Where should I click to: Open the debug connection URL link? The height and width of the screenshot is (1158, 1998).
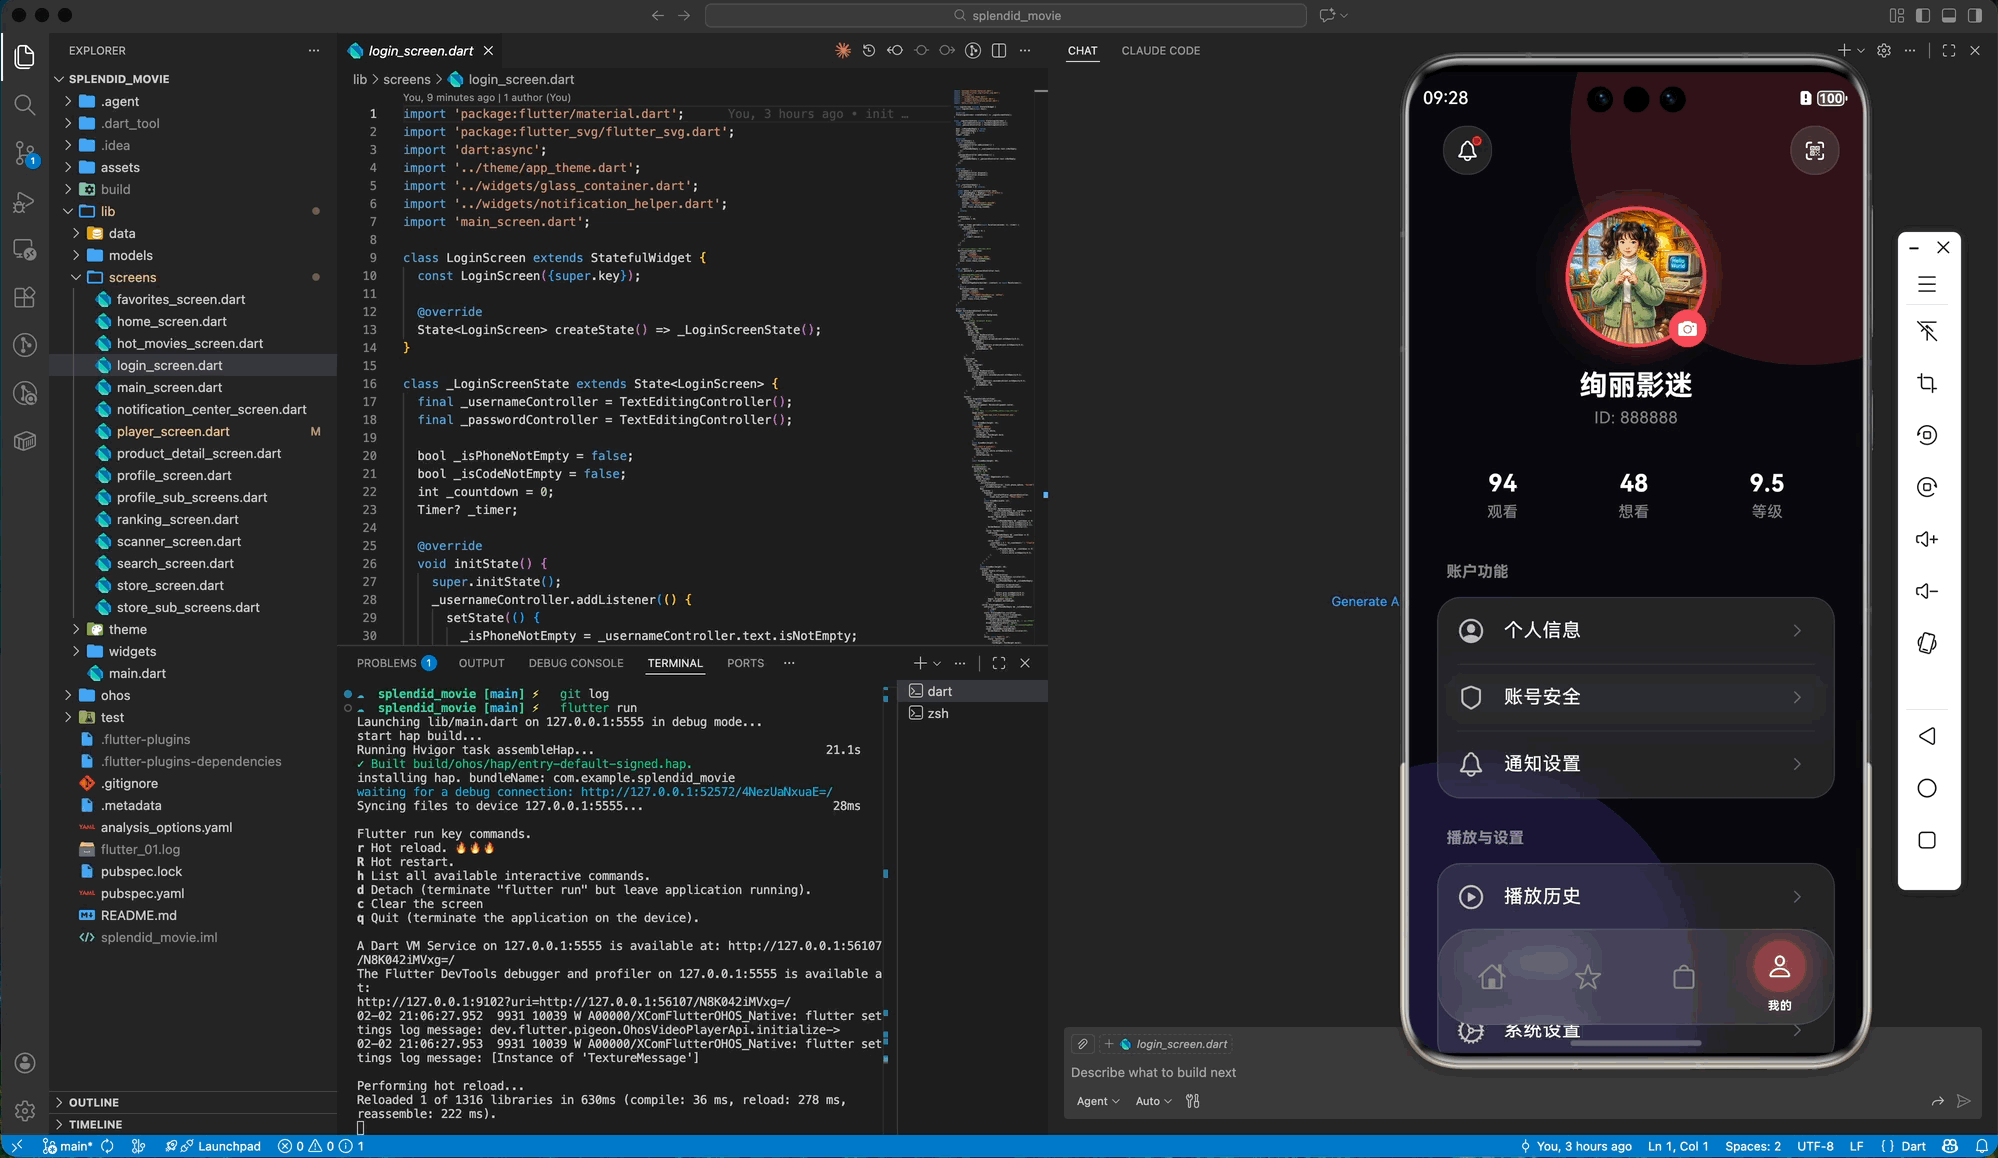[706, 792]
